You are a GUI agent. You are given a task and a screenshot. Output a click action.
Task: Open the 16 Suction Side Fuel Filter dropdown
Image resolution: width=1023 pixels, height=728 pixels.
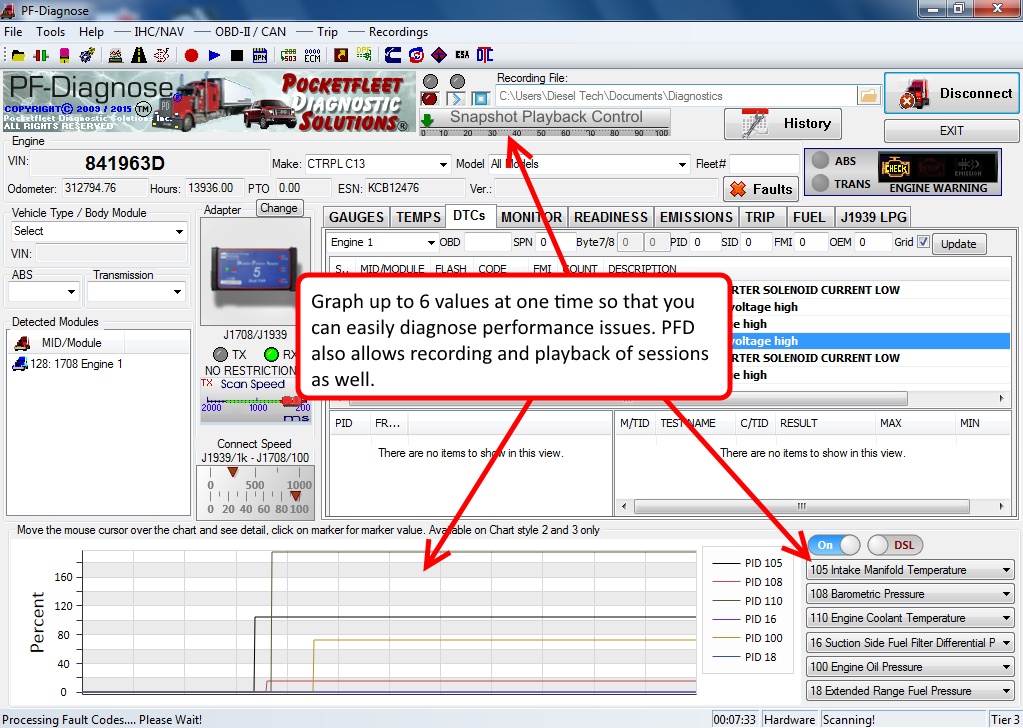click(x=910, y=643)
